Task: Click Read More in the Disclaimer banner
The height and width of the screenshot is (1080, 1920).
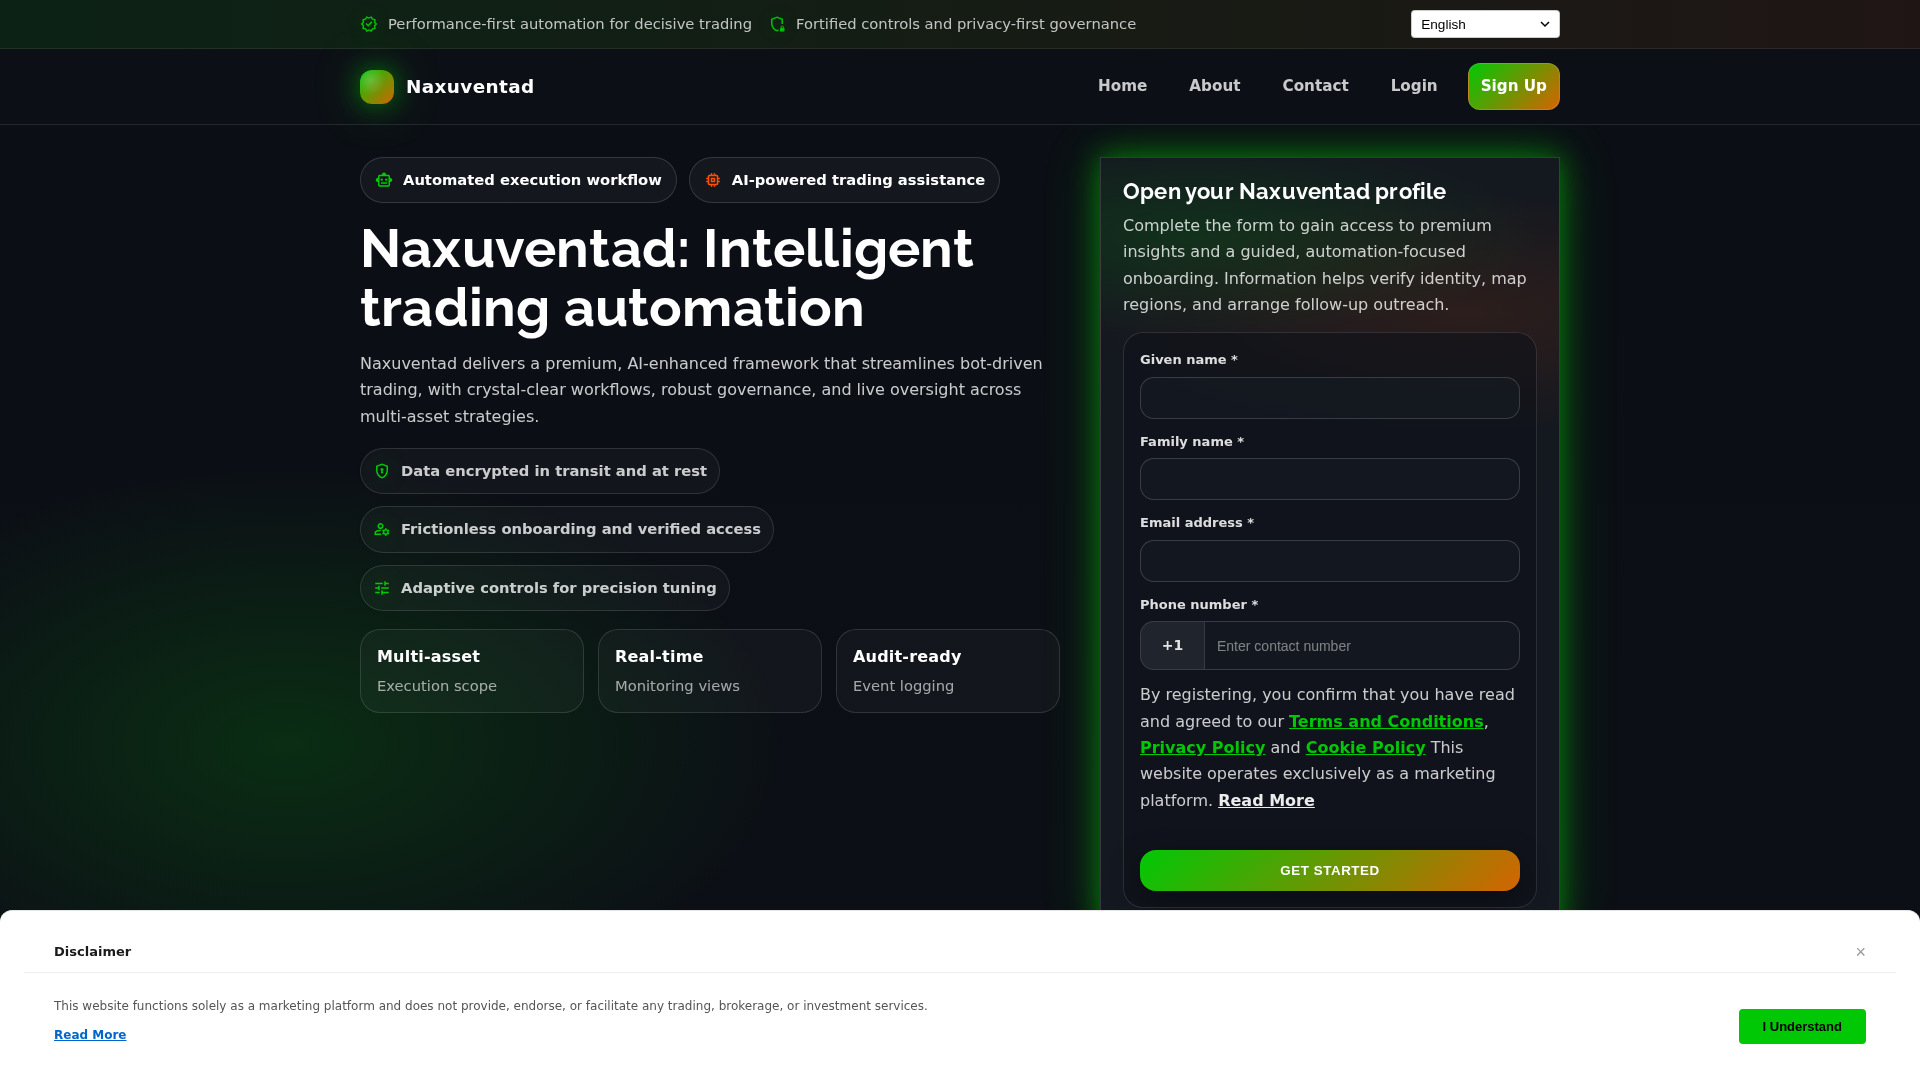Action: [x=90, y=1035]
